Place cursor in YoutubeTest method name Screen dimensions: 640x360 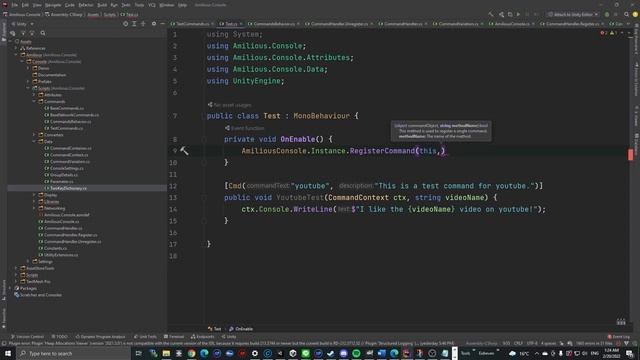(300, 198)
